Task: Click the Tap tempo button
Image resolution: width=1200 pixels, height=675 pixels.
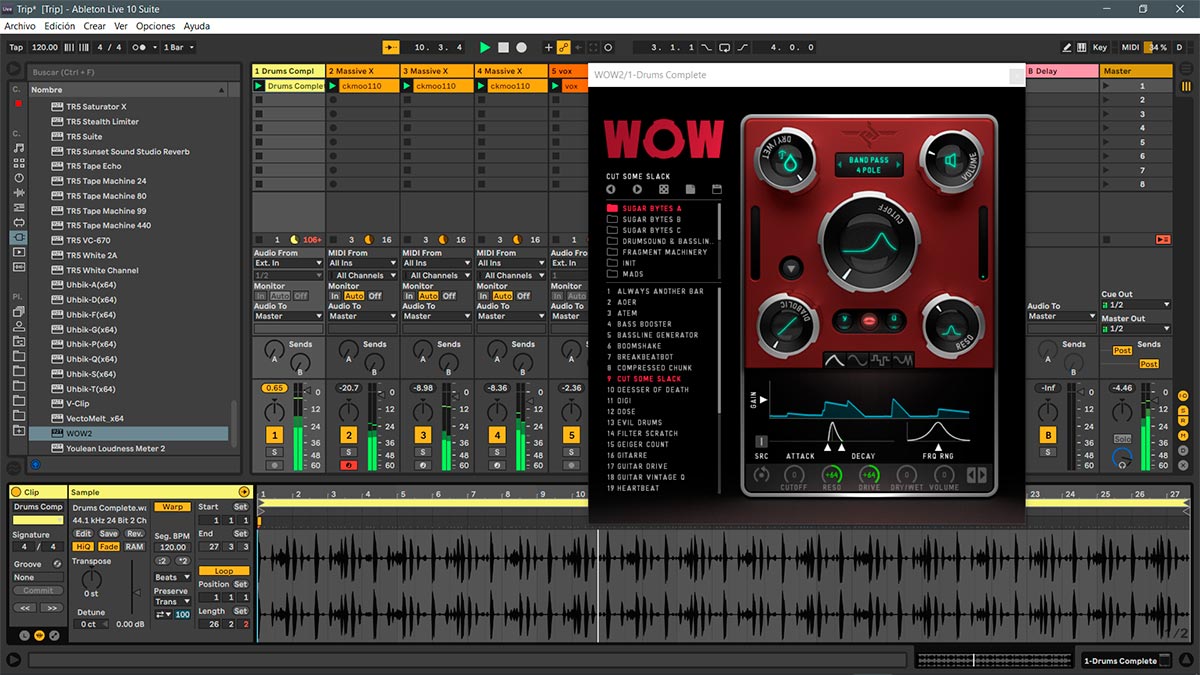Action: point(16,47)
